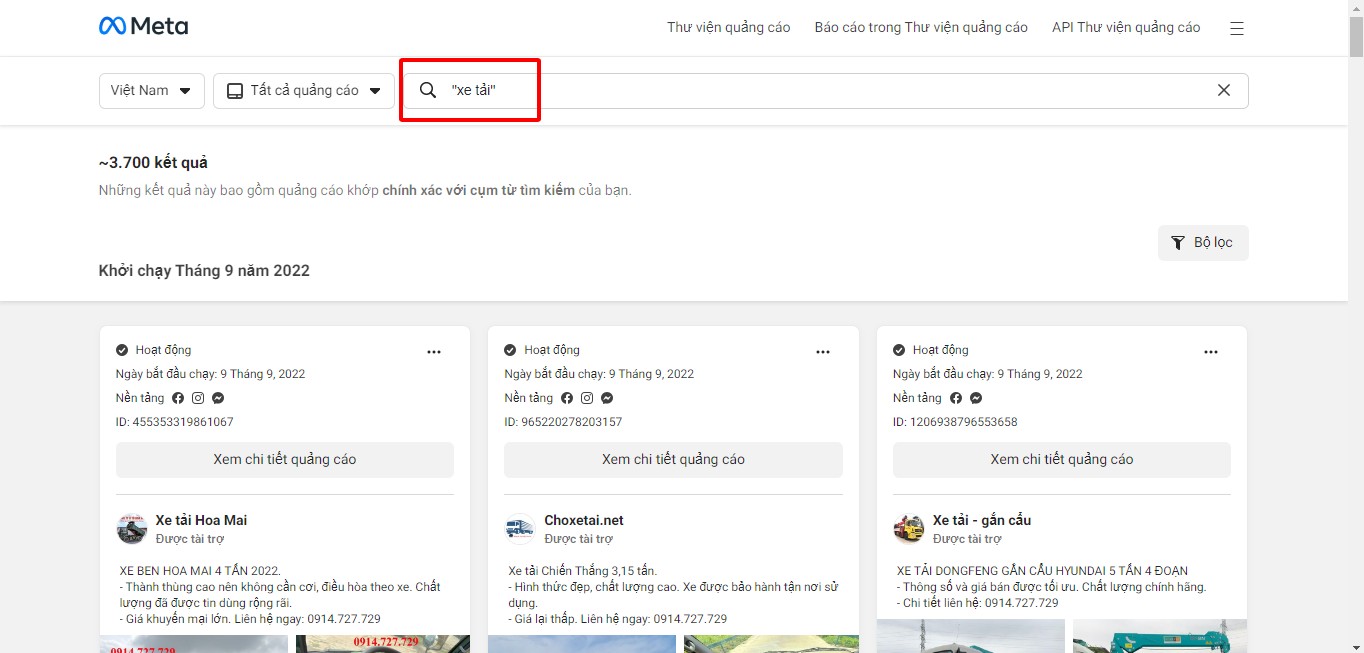View ad details for ID 1206938796553658
The width and height of the screenshot is (1364, 653).
click(x=1062, y=460)
